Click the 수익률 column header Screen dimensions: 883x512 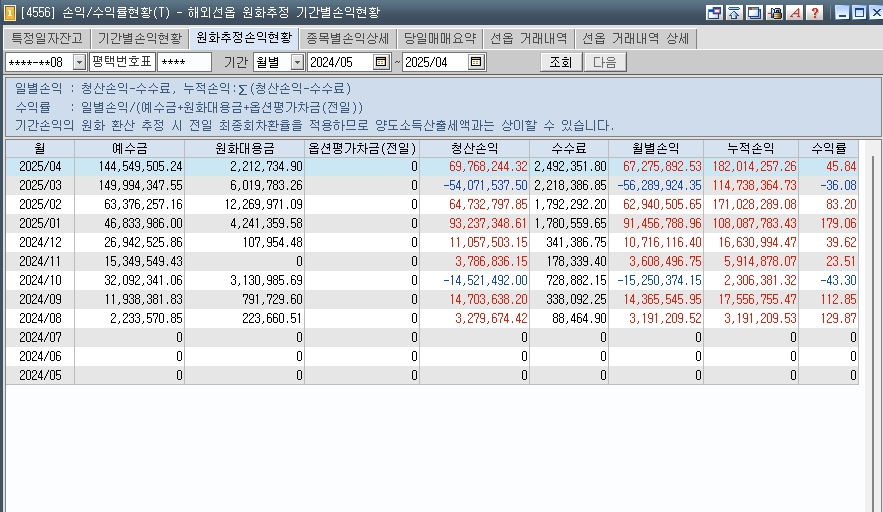click(828, 148)
